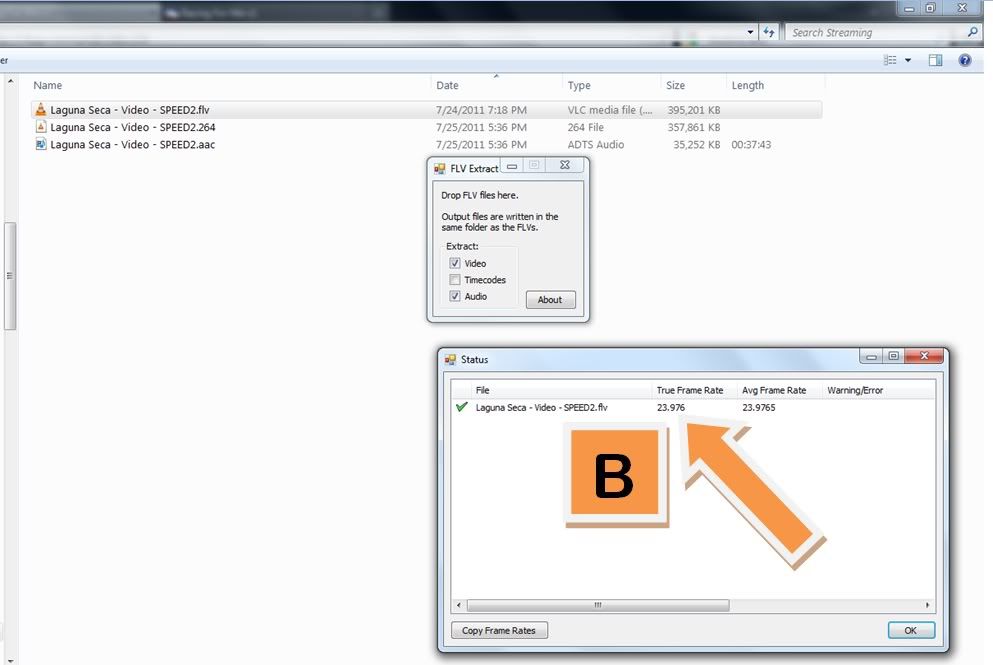Click the SPEED2.aac audio file icon
993x665 pixels.
(x=41, y=144)
